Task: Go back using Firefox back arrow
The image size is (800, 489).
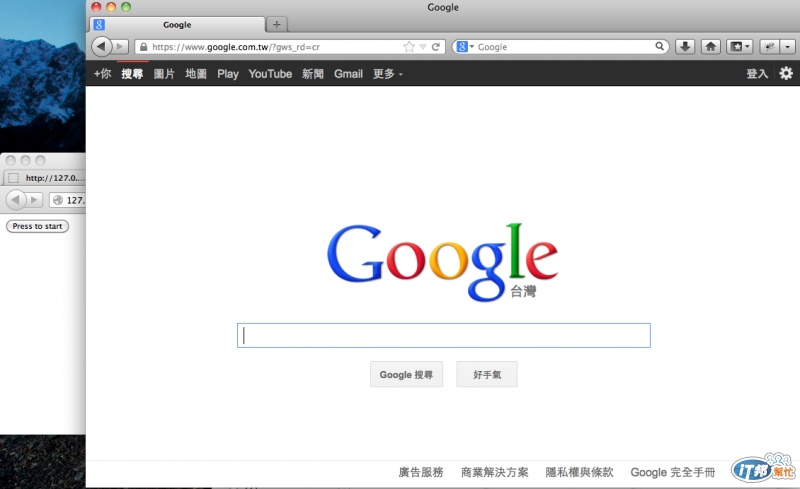Action: (x=102, y=47)
